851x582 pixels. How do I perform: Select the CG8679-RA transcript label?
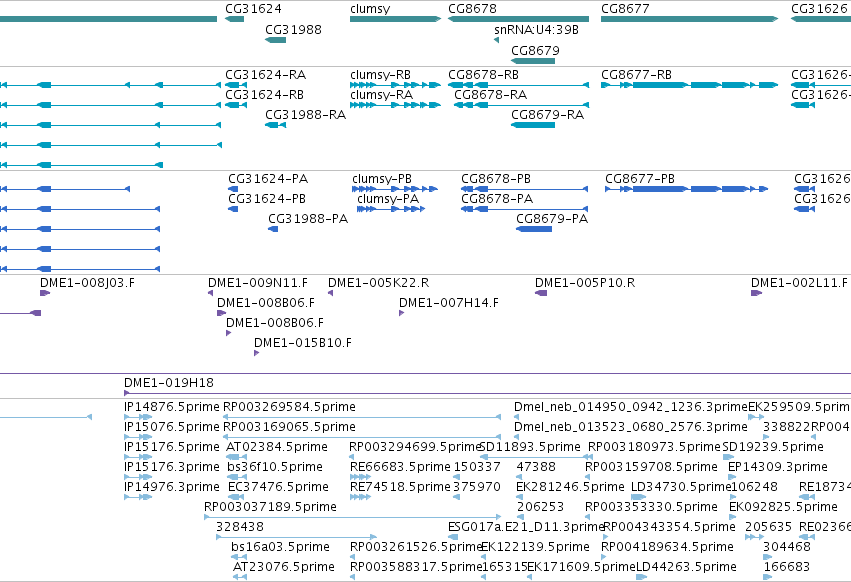pos(548,115)
